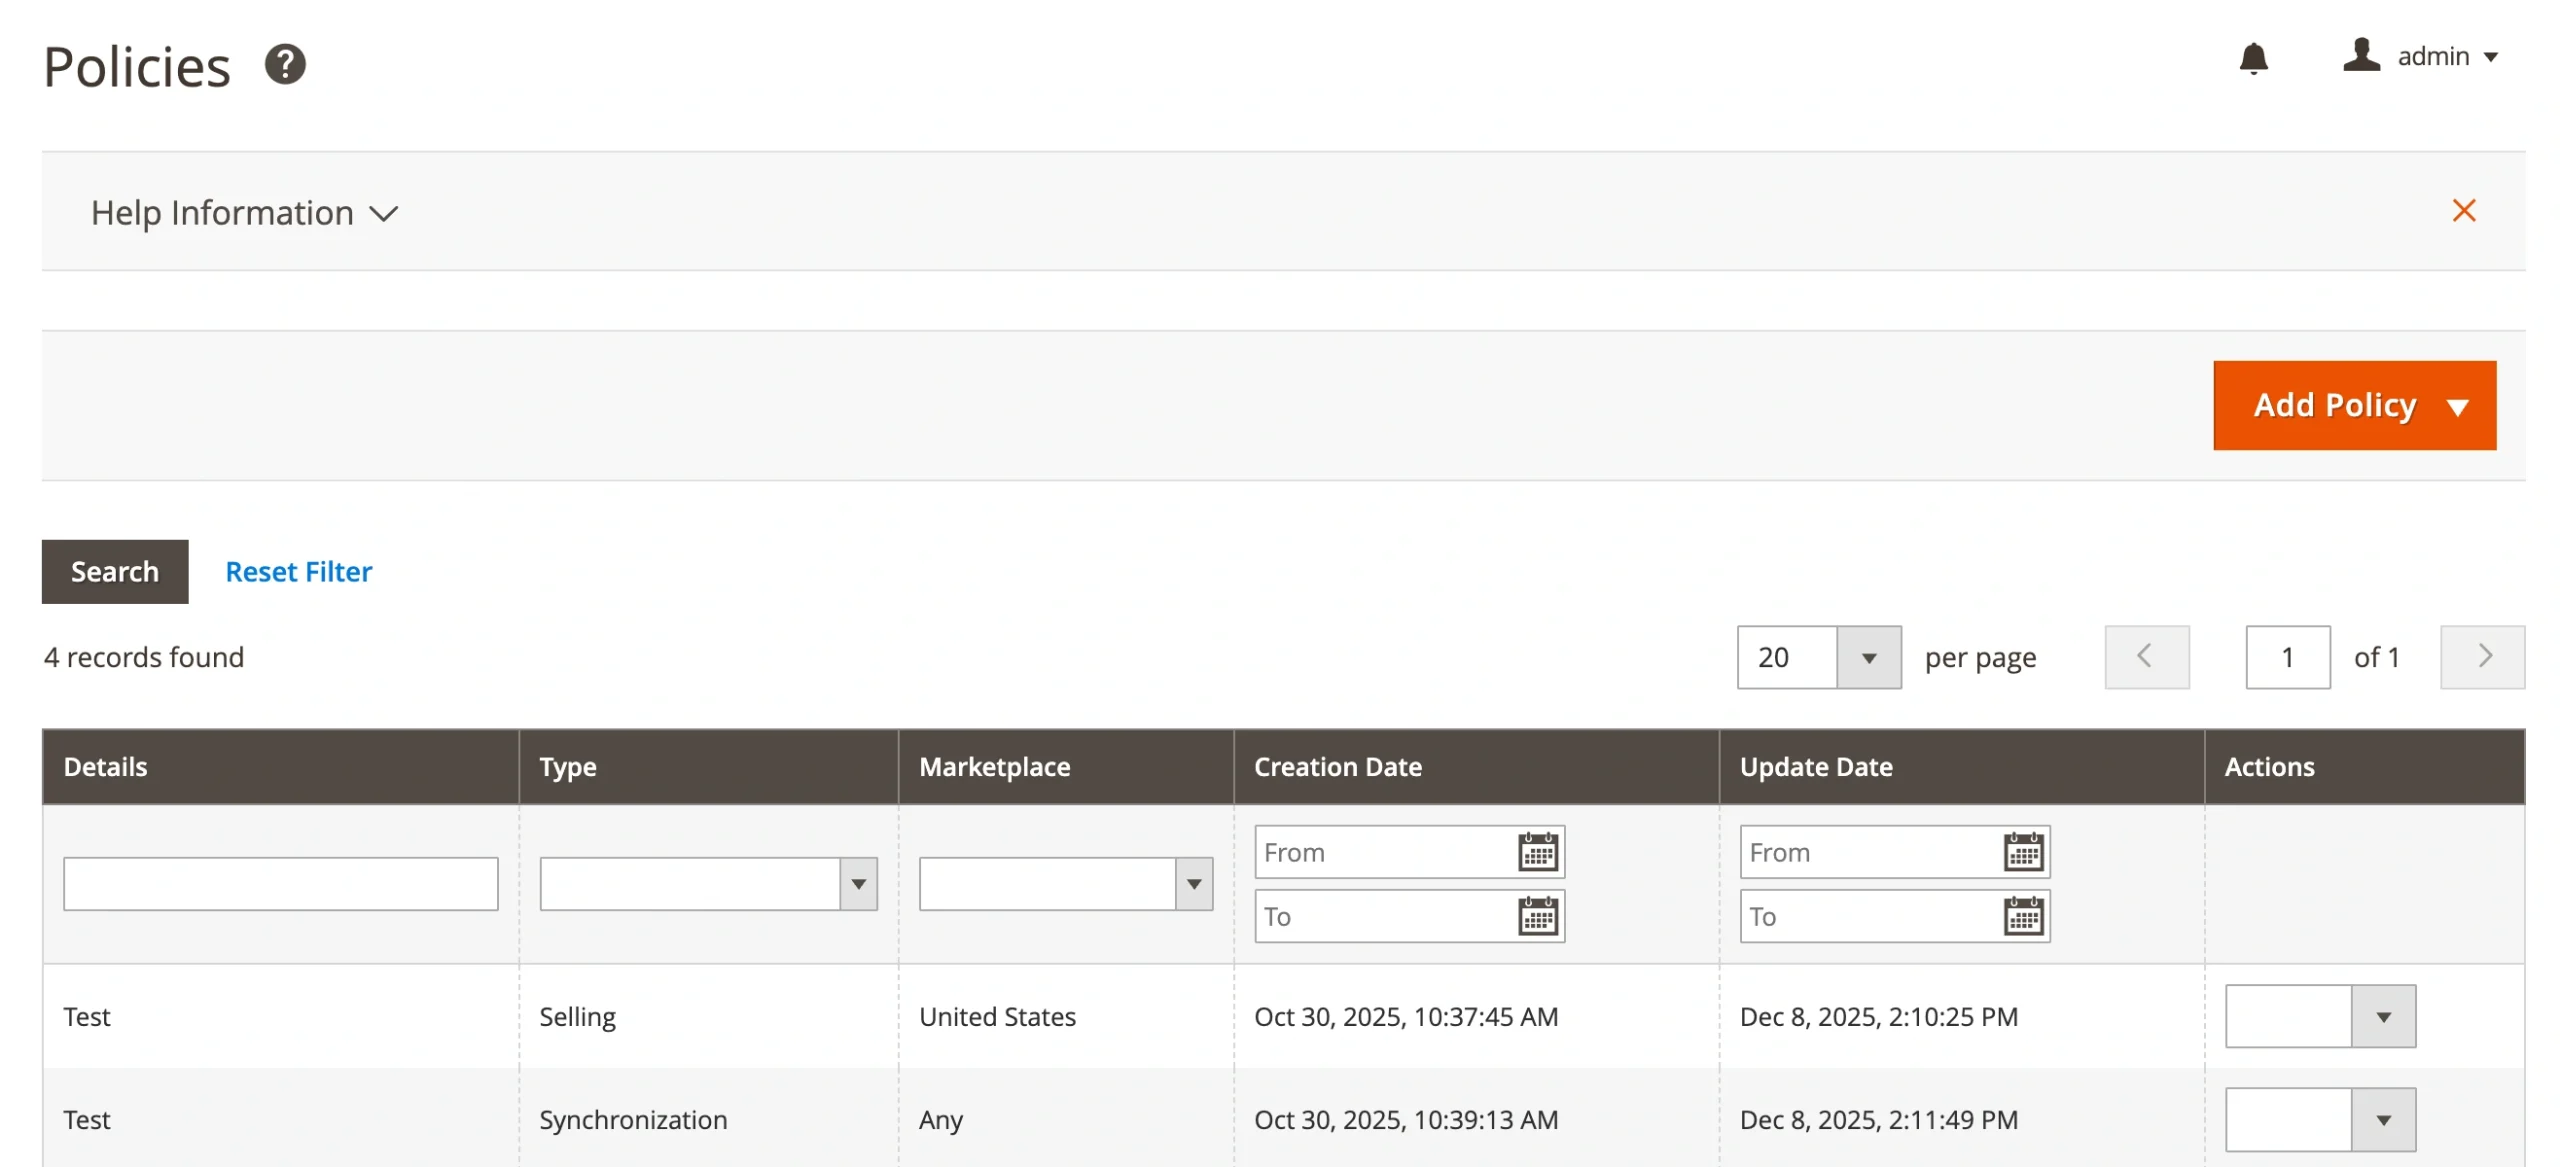2560x1167 pixels.
Task: Open Creation Date From calendar picker
Action: [x=1537, y=853]
